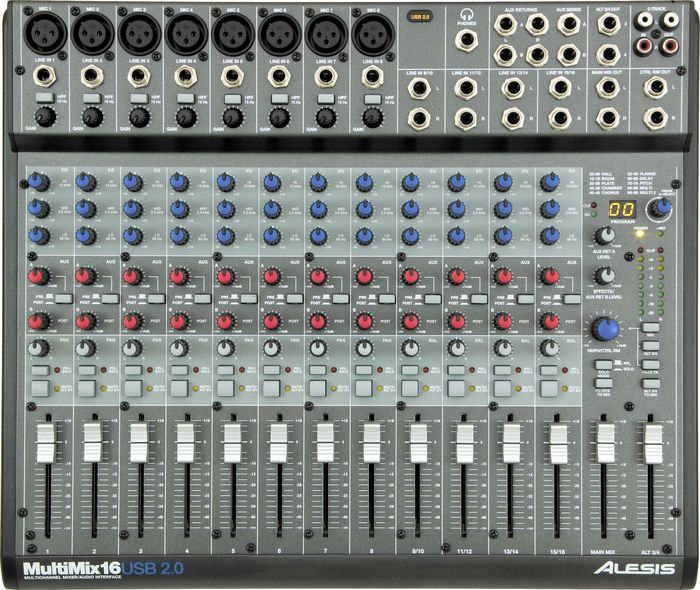Click the AUX RET A LEVEL knob
This screenshot has height=590, width=700.
(604, 235)
